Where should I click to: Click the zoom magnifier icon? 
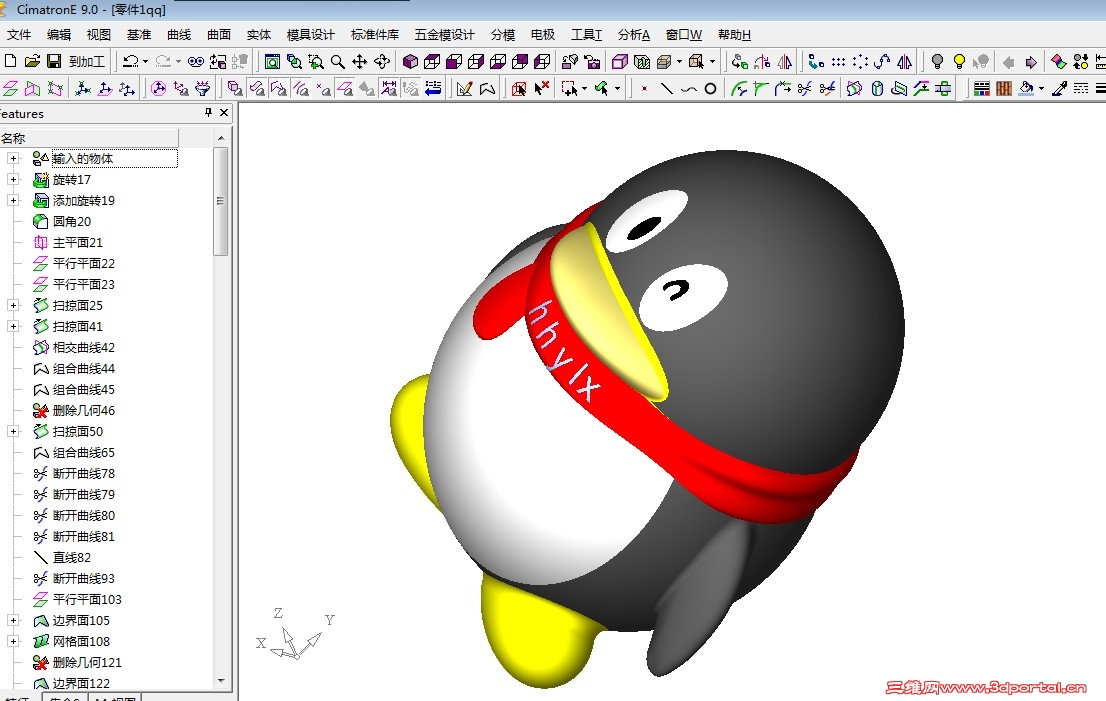tap(338, 61)
